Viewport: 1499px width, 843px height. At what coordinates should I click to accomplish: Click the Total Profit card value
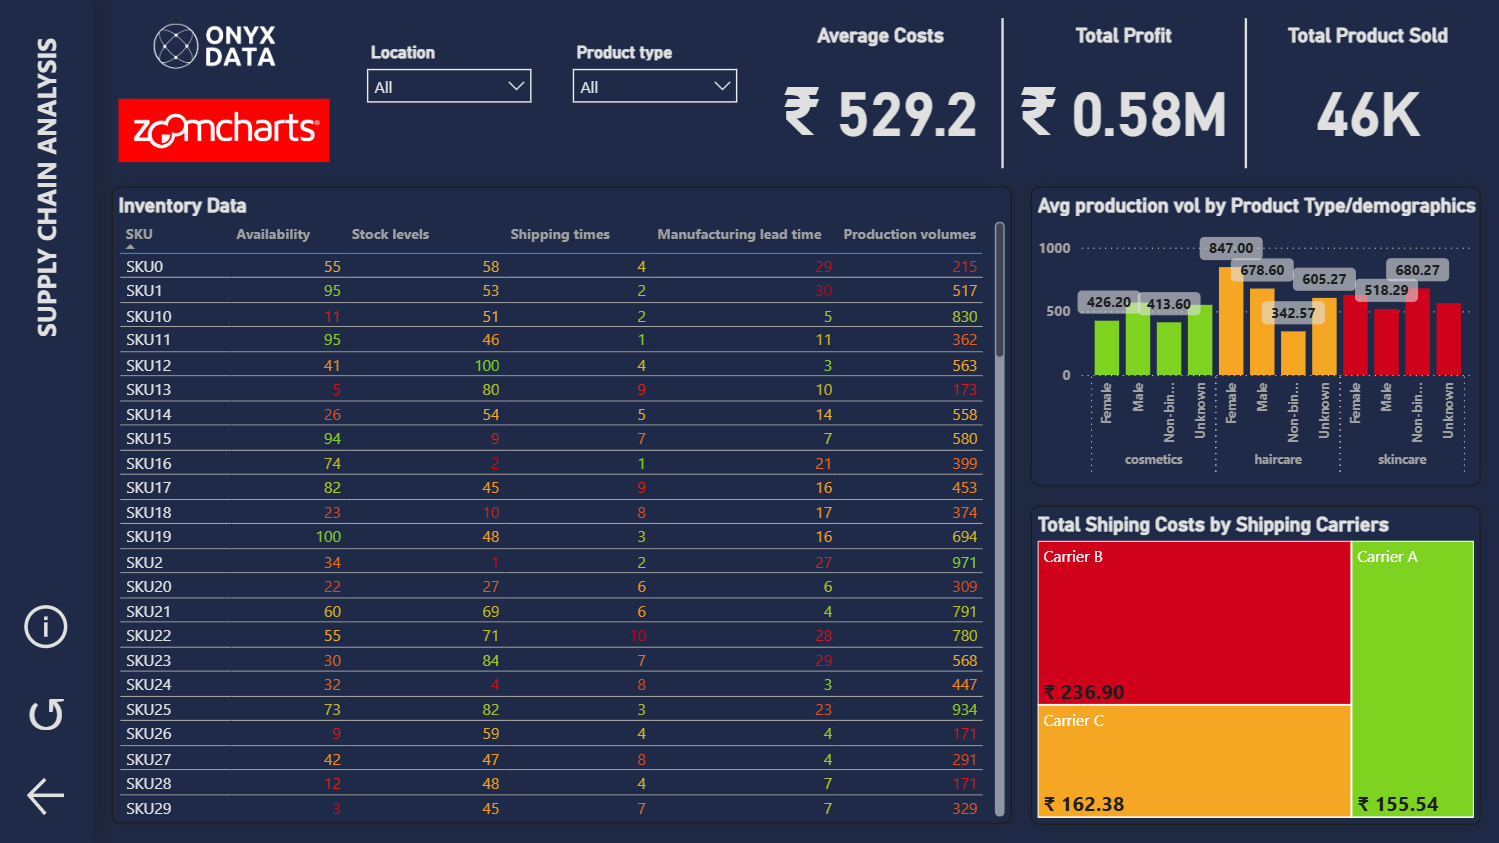[1123, 113]
